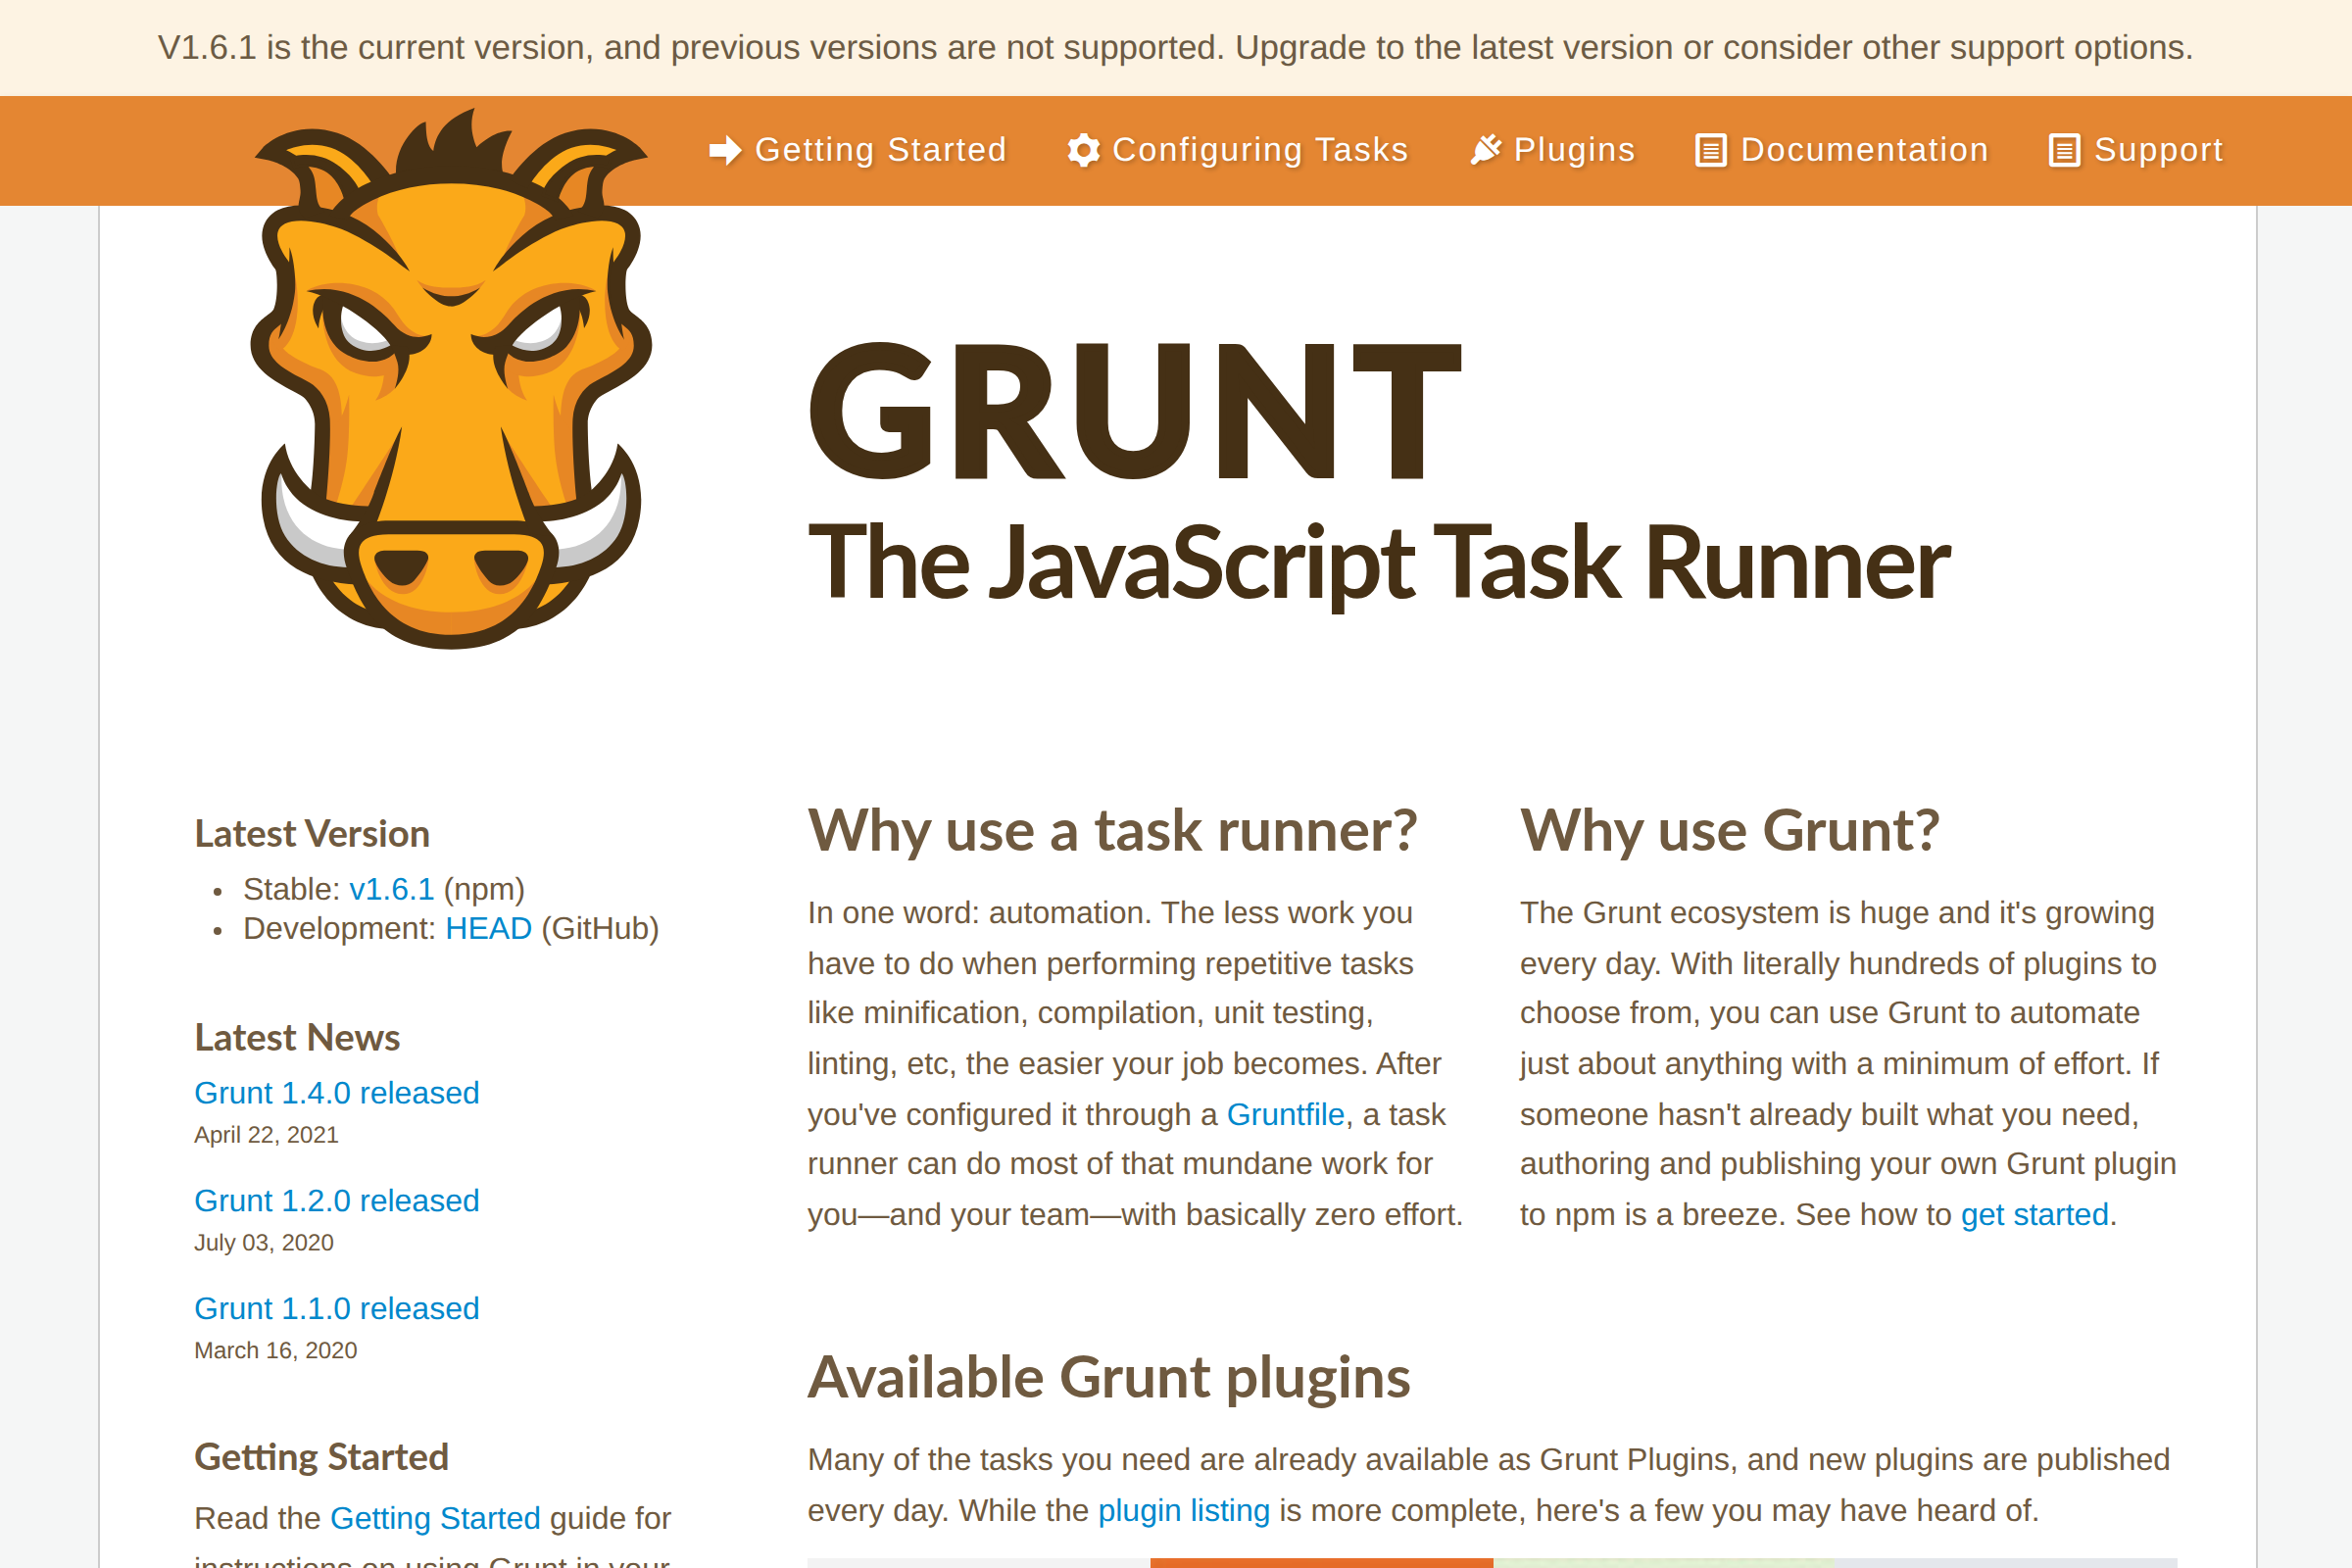Follow the get started link
Screen dimensions: 2352x1568
tap(2034, 1214)
